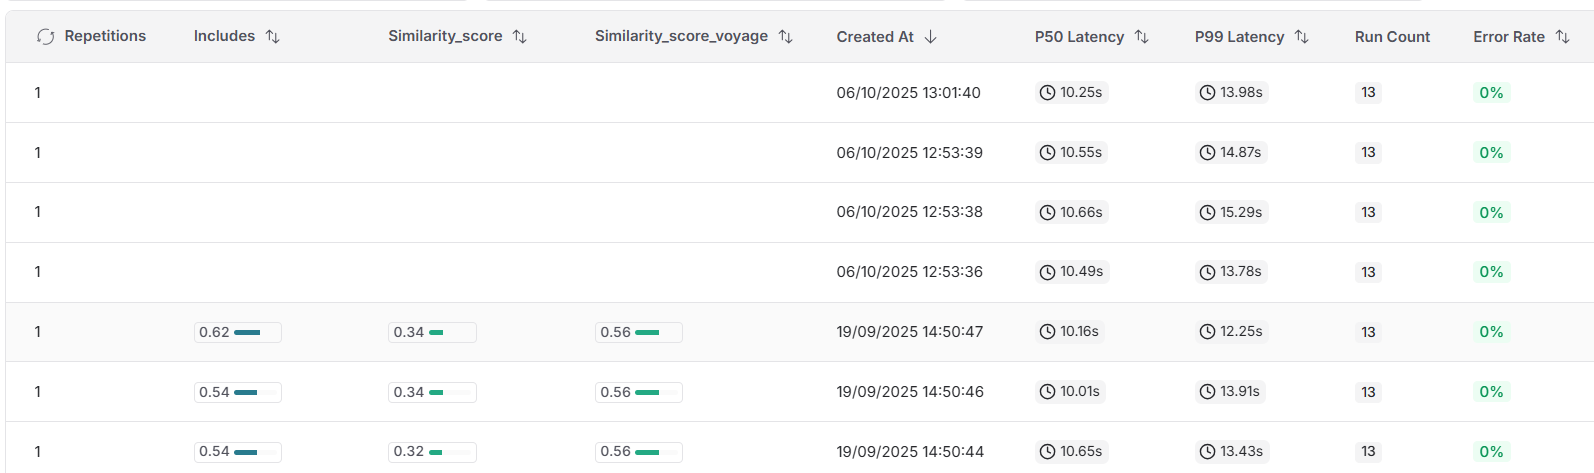Image resolution: width=1594 pixels, height=473 pixels.
Task: Click the 14.87s P99 latency clock icon
Action: [1207, 153]
